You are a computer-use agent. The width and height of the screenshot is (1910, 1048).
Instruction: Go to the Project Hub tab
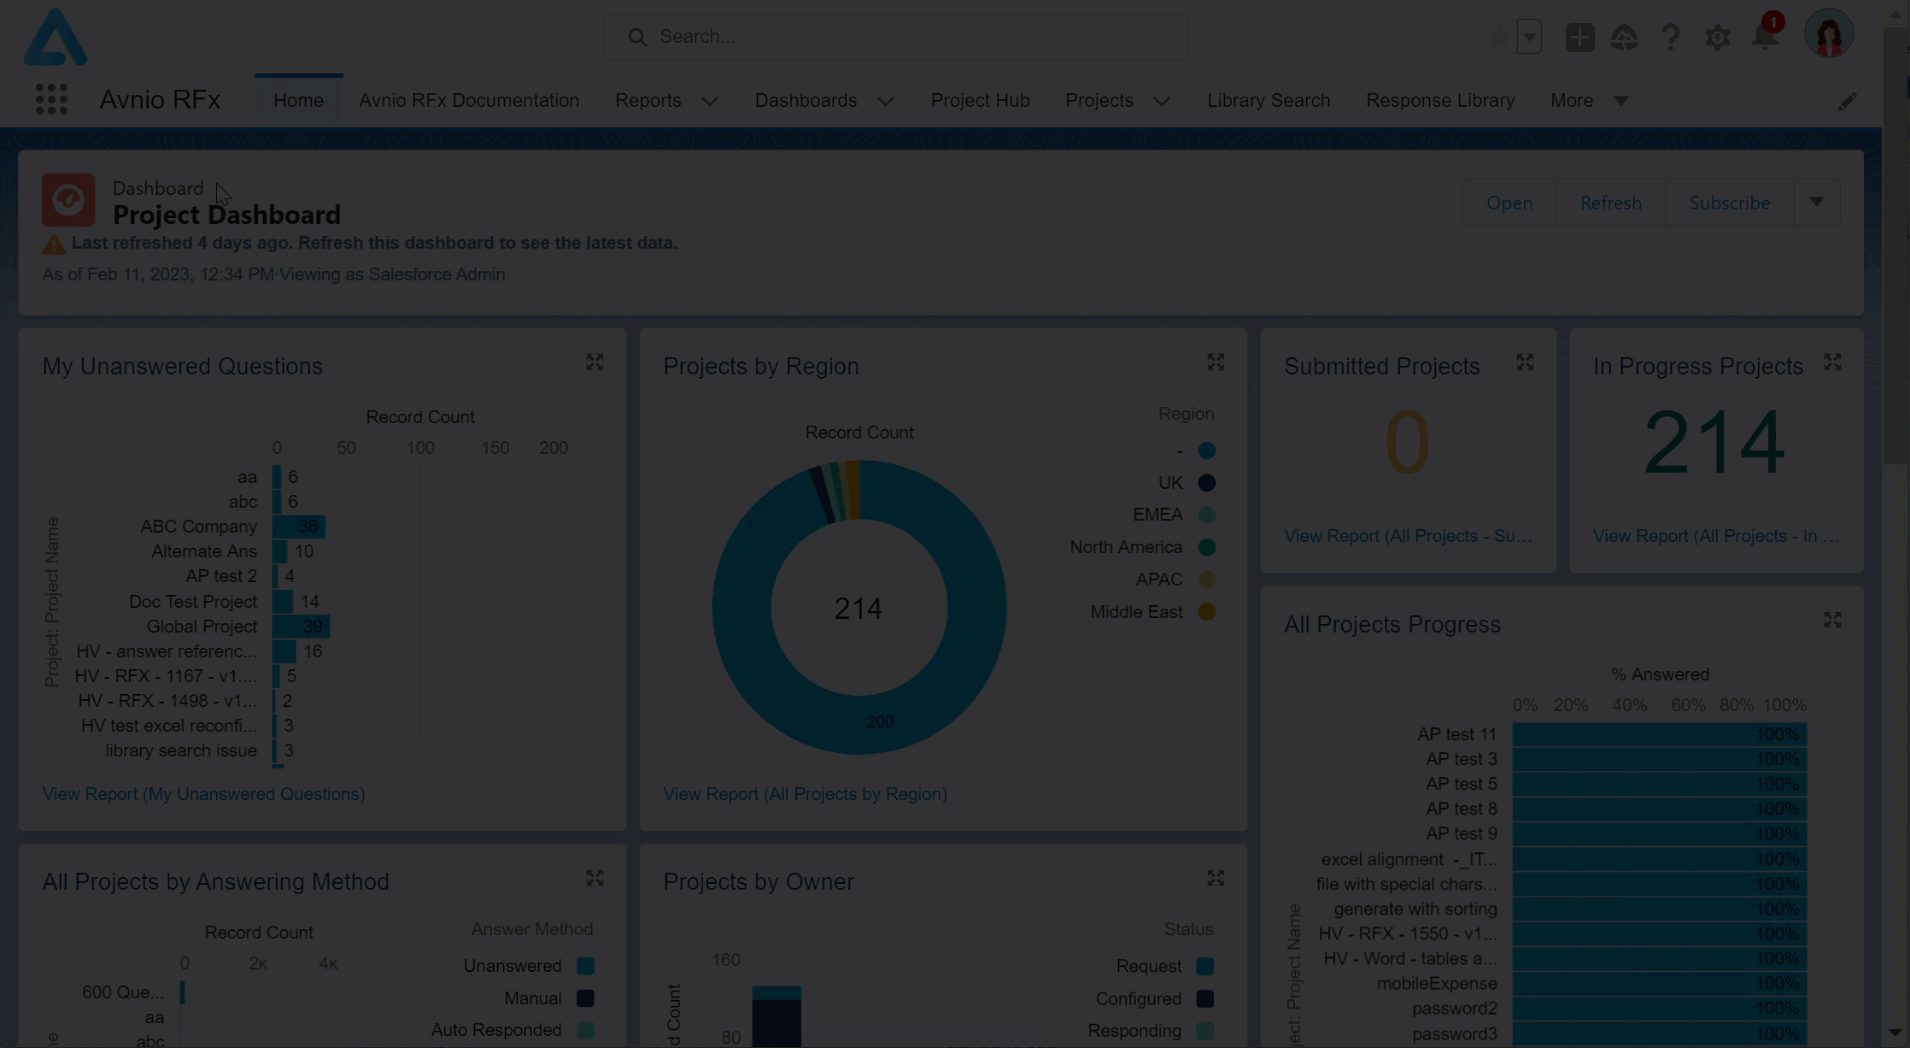[979, 101]
